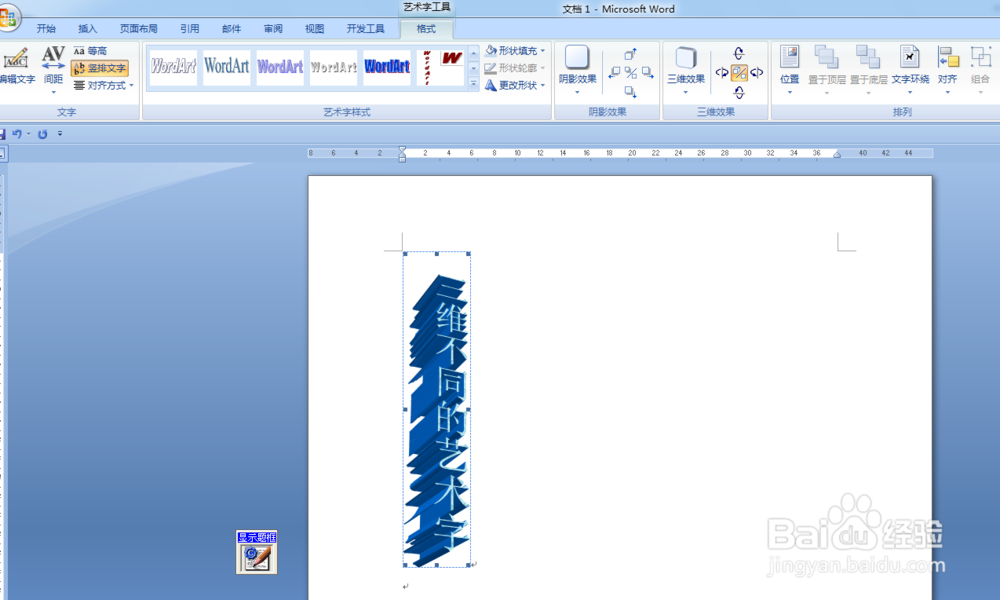
Task: Switch to the Developer (开发工具) tab
Action: coord(365,29)
